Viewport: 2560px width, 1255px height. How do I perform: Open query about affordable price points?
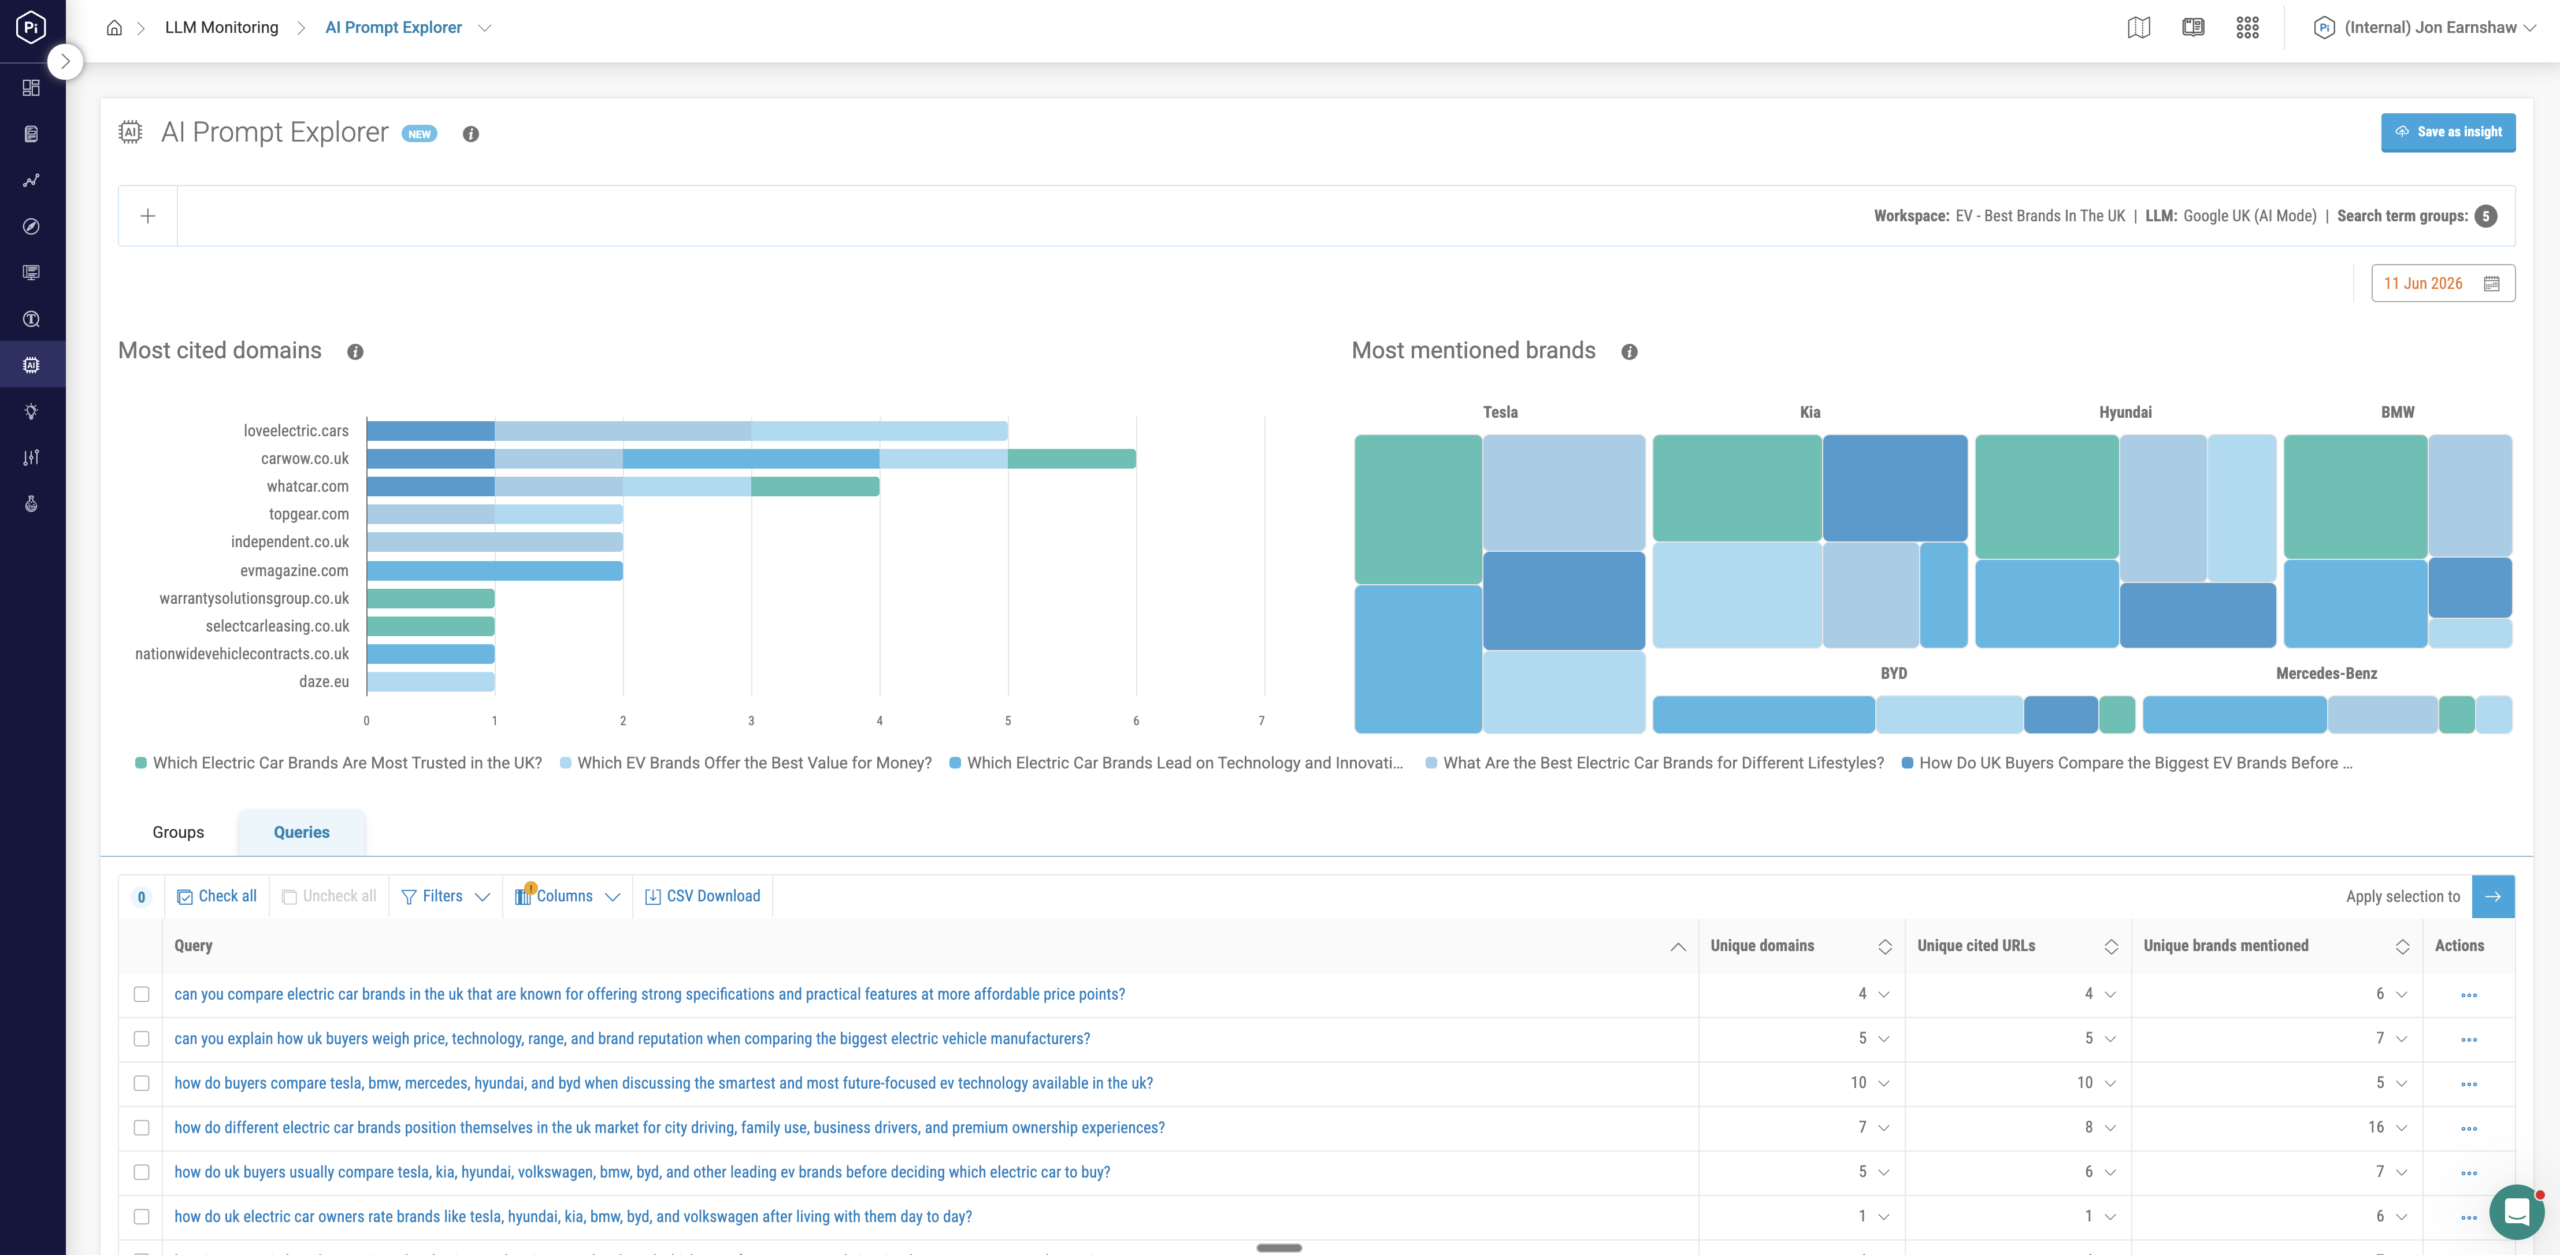pos(650,995)
